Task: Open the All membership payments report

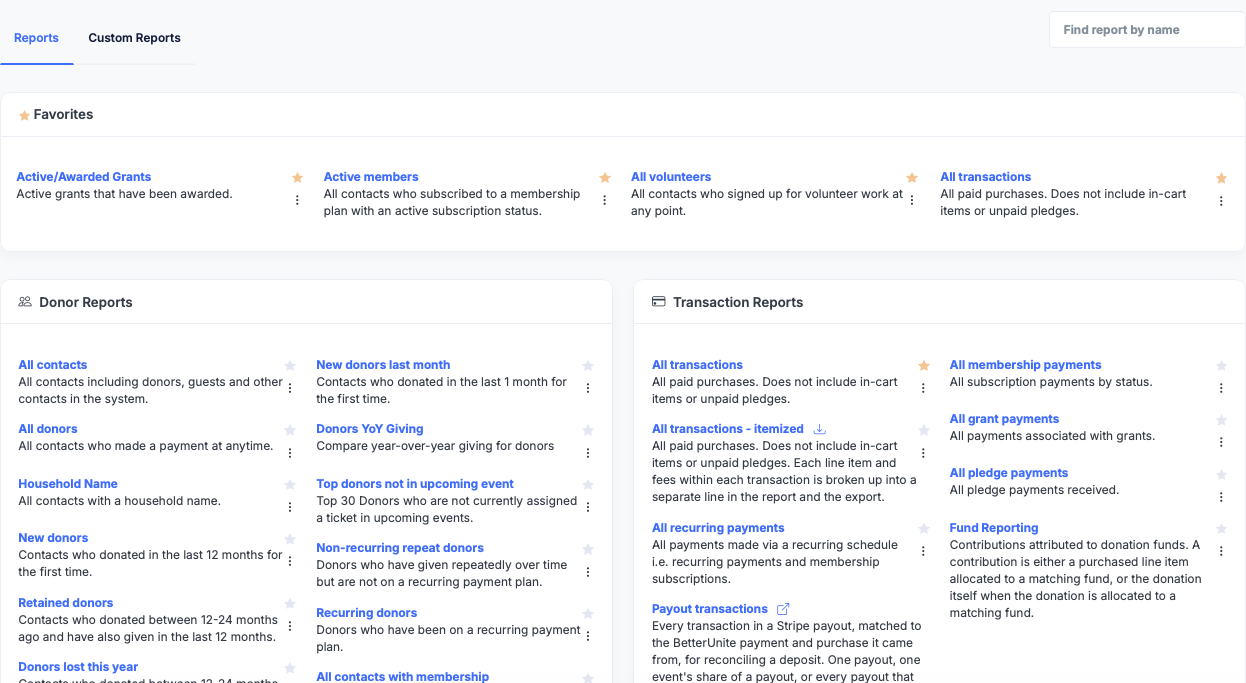Action: pyautogui.click(x=1026, y=365)
